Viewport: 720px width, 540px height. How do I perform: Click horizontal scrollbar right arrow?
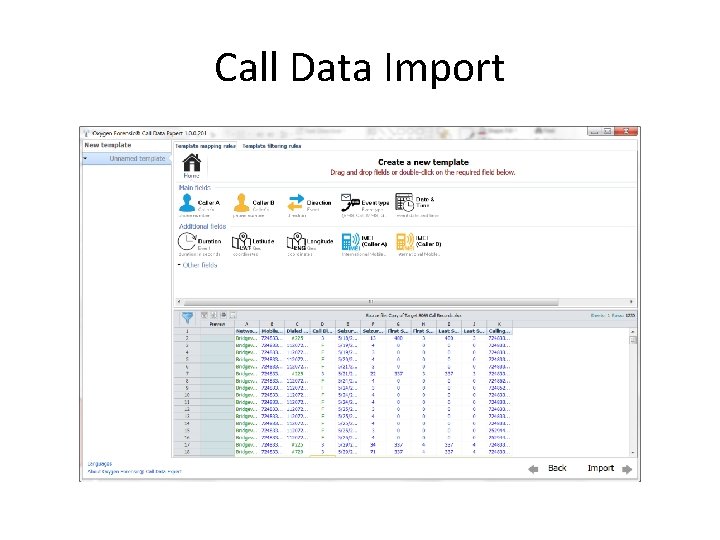[x=631, y=302]
